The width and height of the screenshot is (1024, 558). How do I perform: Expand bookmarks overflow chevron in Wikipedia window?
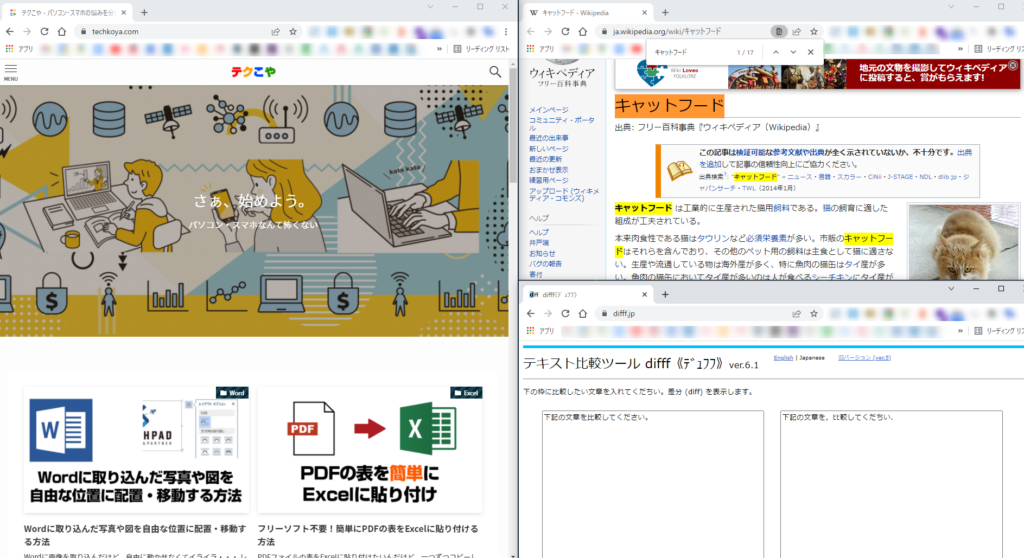[960, 49]
